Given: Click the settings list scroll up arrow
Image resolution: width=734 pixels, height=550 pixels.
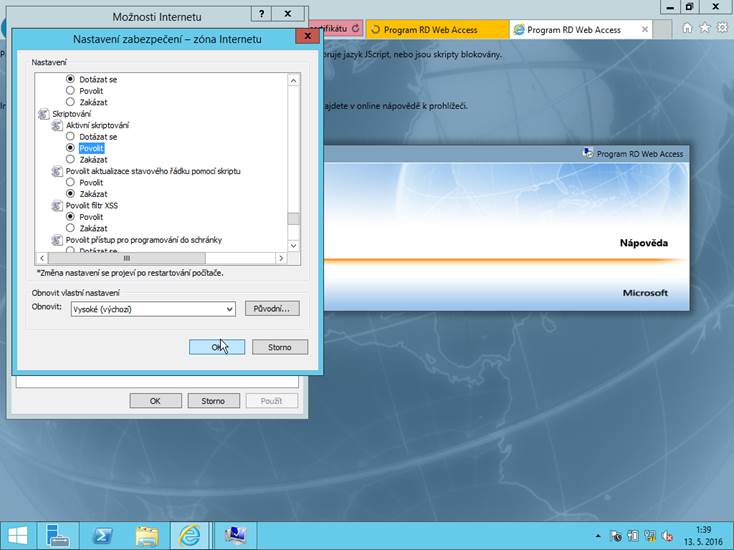Looking at the screenshot, I should point(294,81).
